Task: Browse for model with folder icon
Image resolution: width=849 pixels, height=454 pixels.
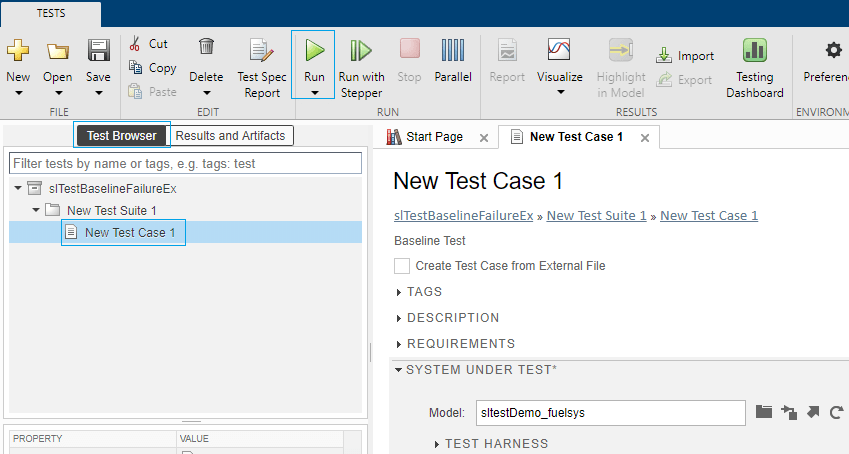Action: point(764,412)
